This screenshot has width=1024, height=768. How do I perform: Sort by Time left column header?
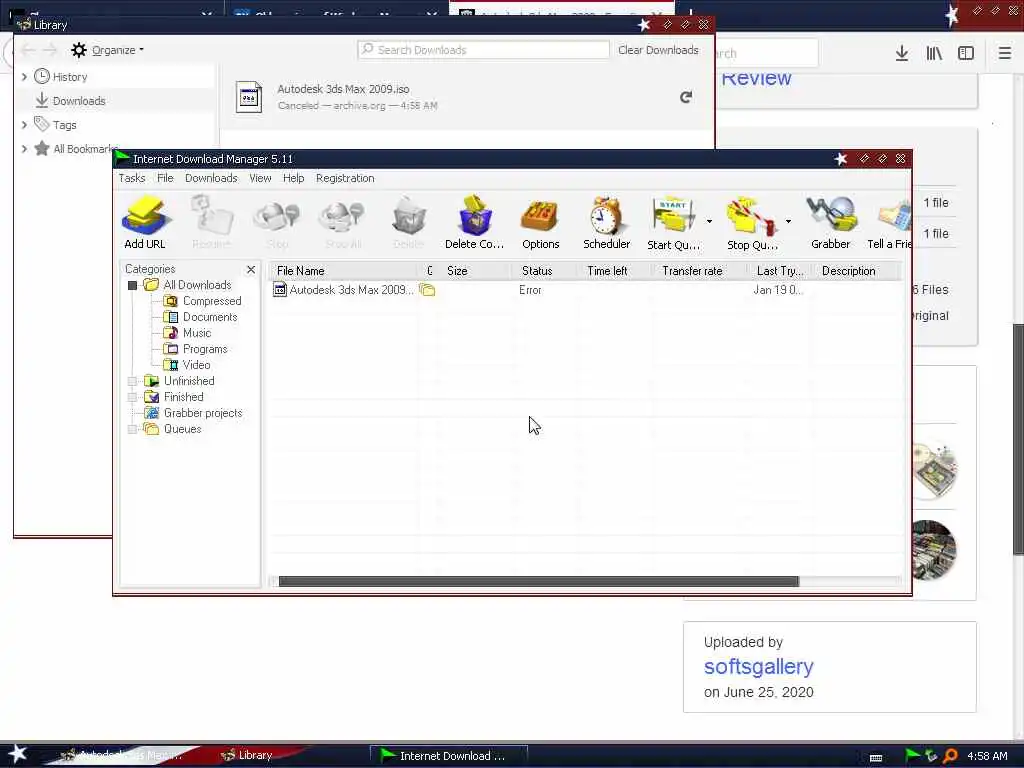pyautogui.click(x=615, y=271)
